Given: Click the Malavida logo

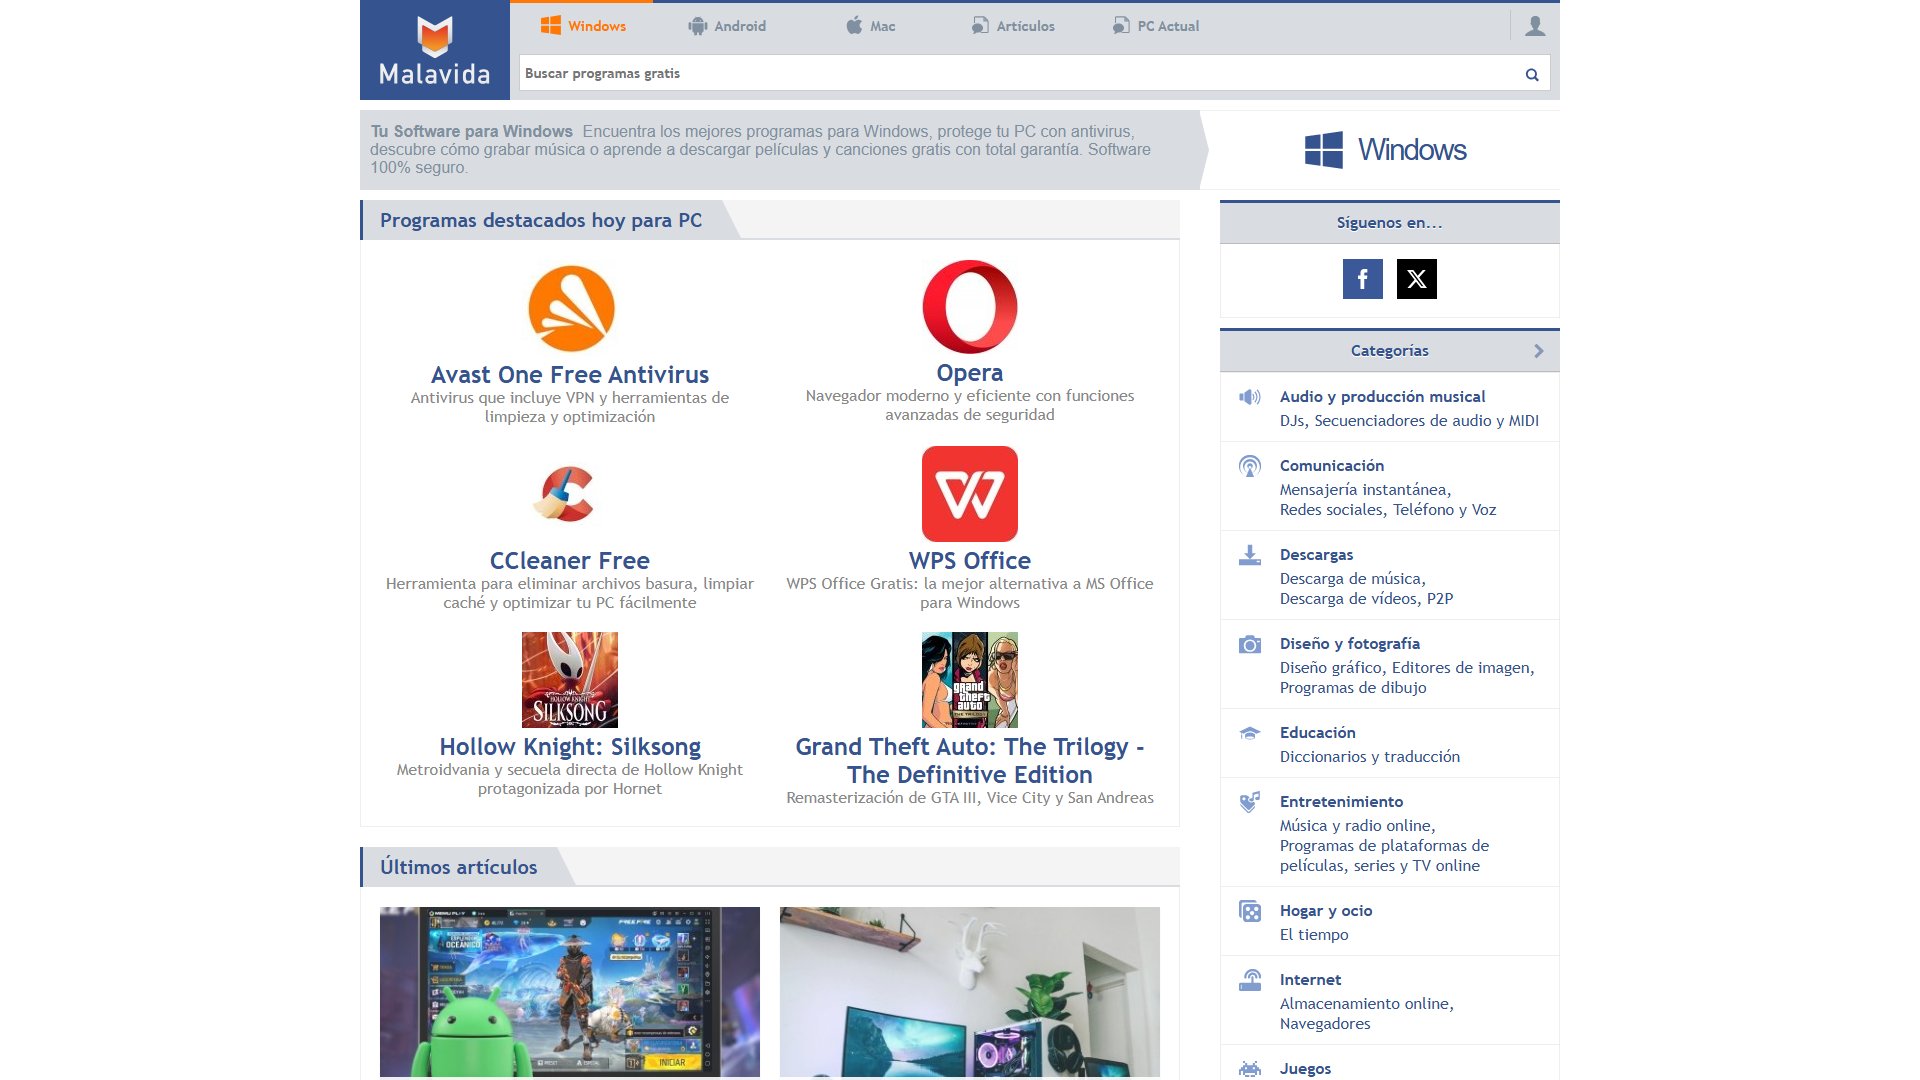Looking at the screenshot, I should point(435,50).
